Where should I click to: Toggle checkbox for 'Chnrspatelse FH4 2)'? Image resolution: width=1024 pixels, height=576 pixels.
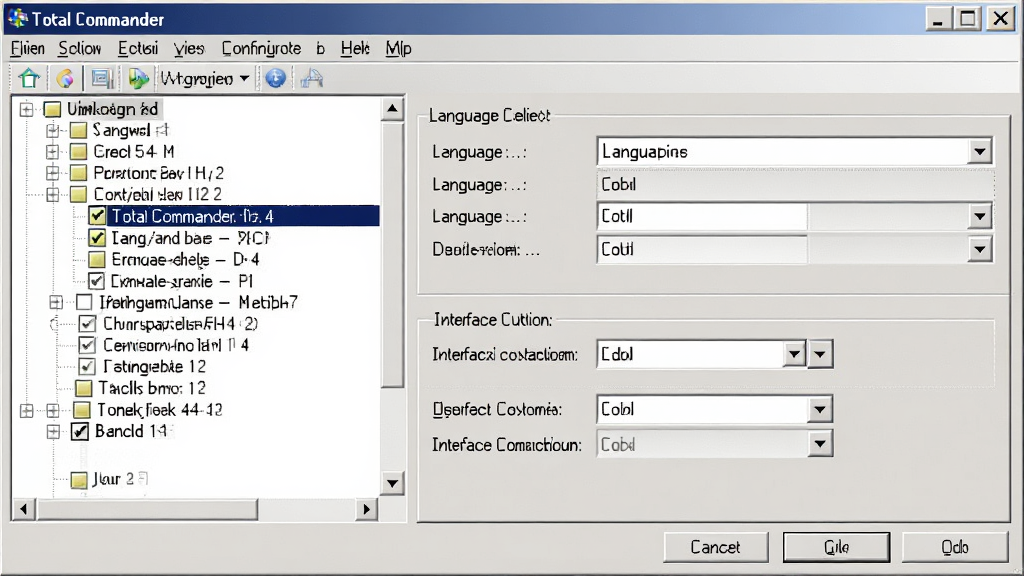tap(87, 324)
